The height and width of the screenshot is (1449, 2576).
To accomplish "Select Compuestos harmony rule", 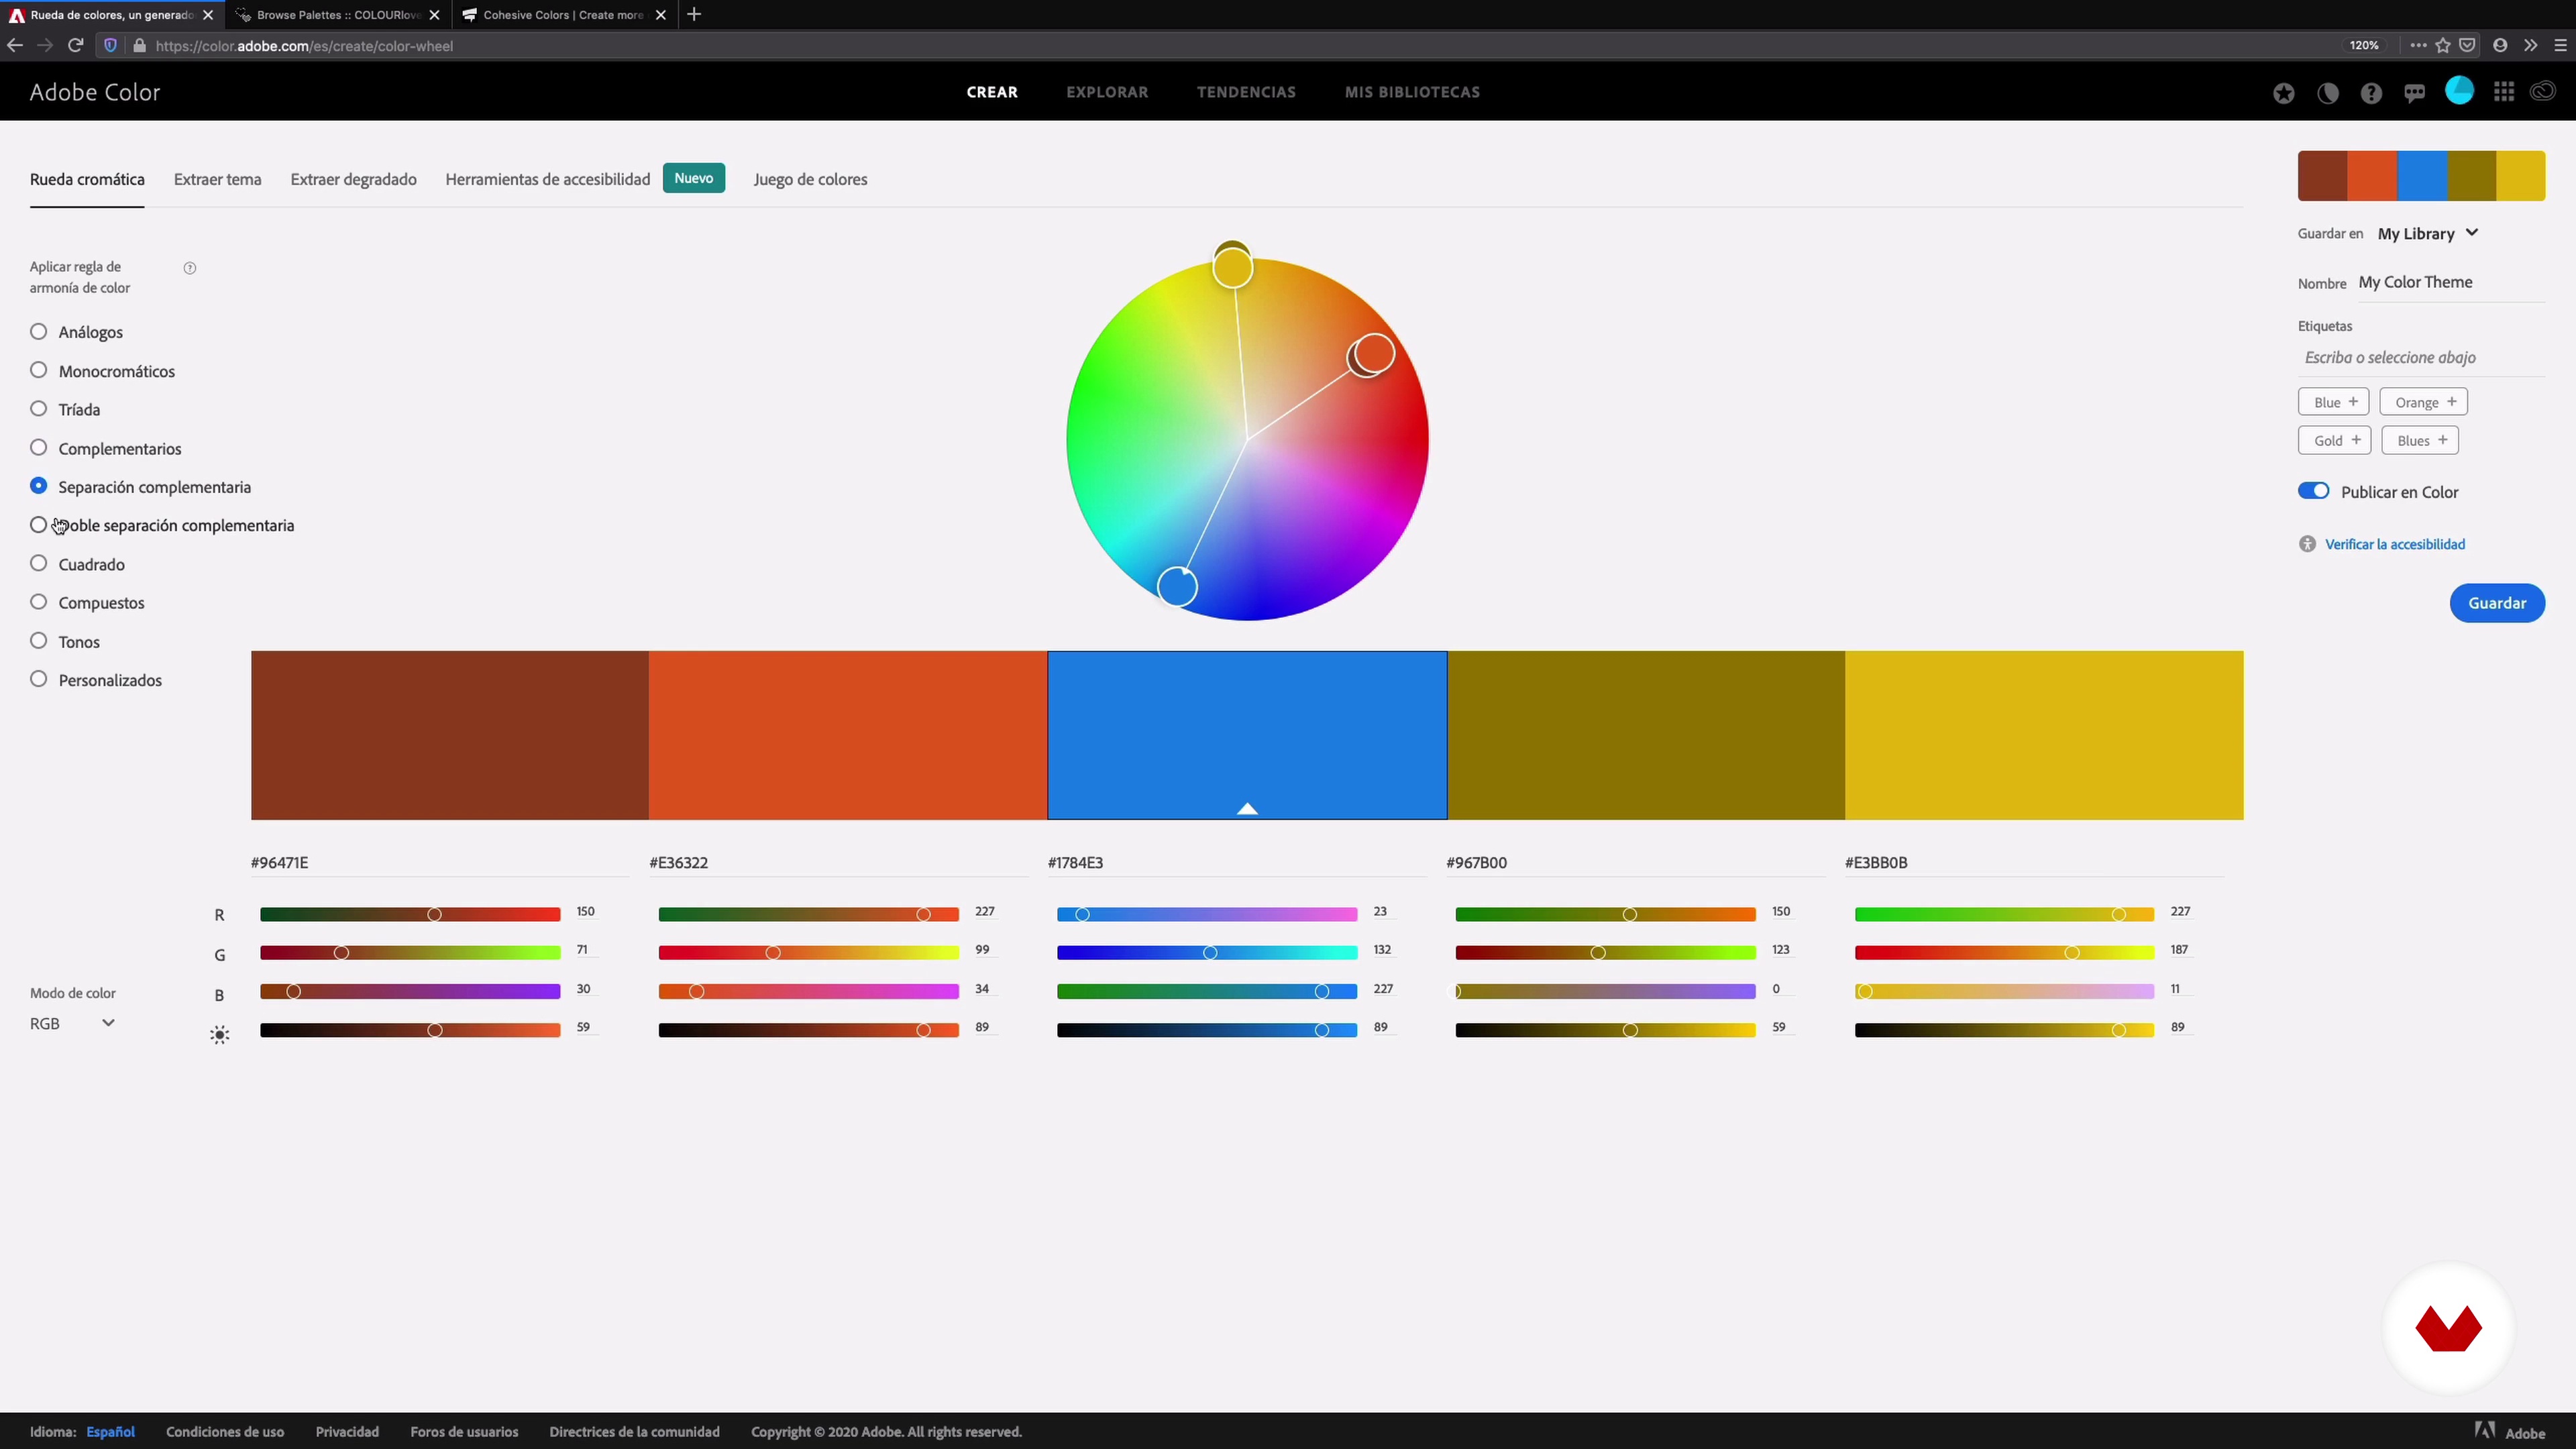I will (38, 601).
